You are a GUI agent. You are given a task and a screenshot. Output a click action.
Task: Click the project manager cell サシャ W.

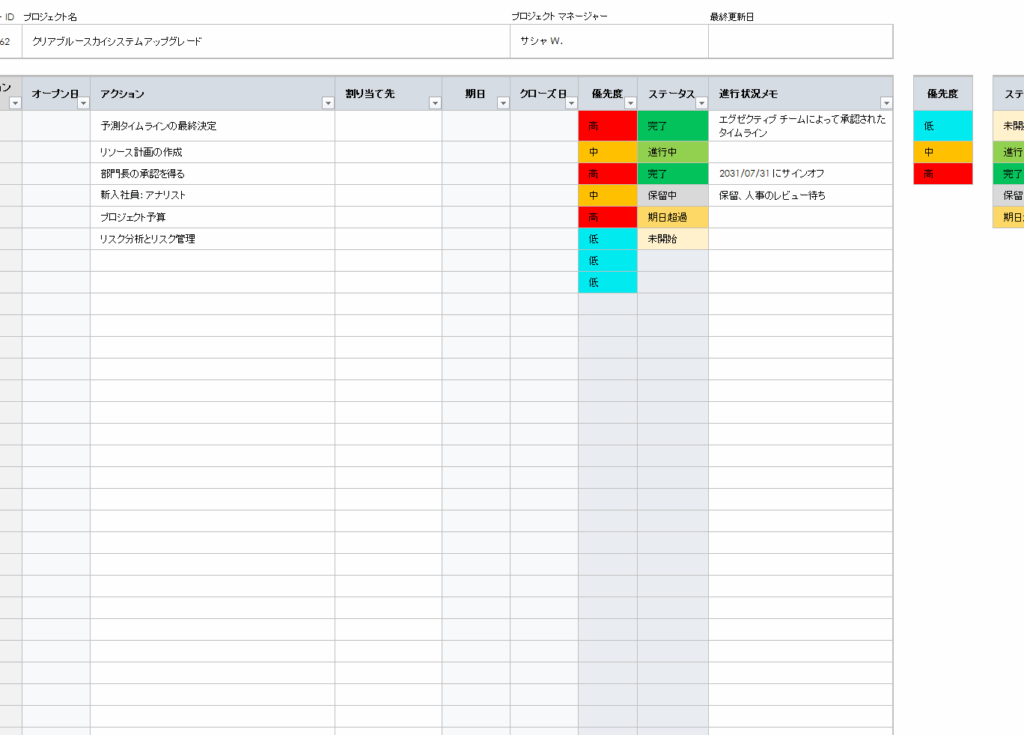pos(609,41)
